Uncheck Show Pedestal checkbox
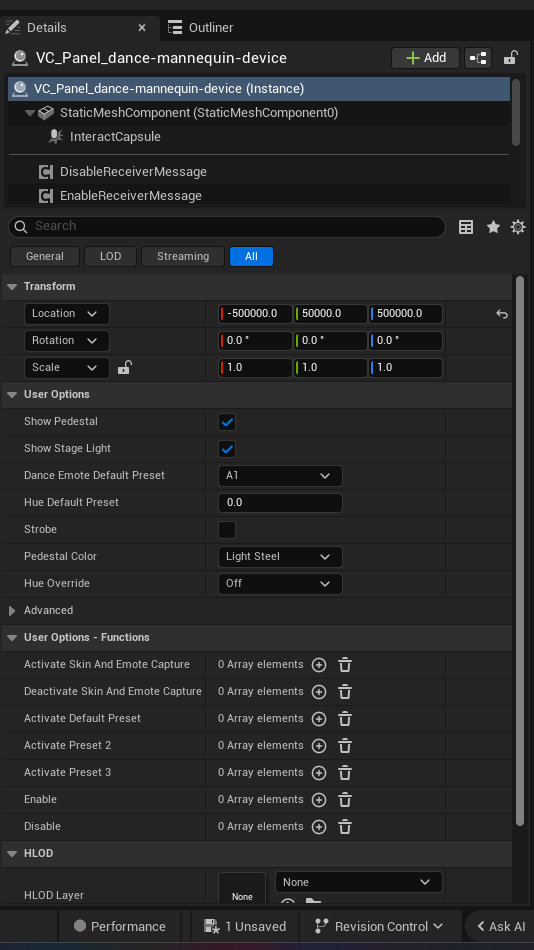Screen dimensions: 534x950 (x=227, y=422)
